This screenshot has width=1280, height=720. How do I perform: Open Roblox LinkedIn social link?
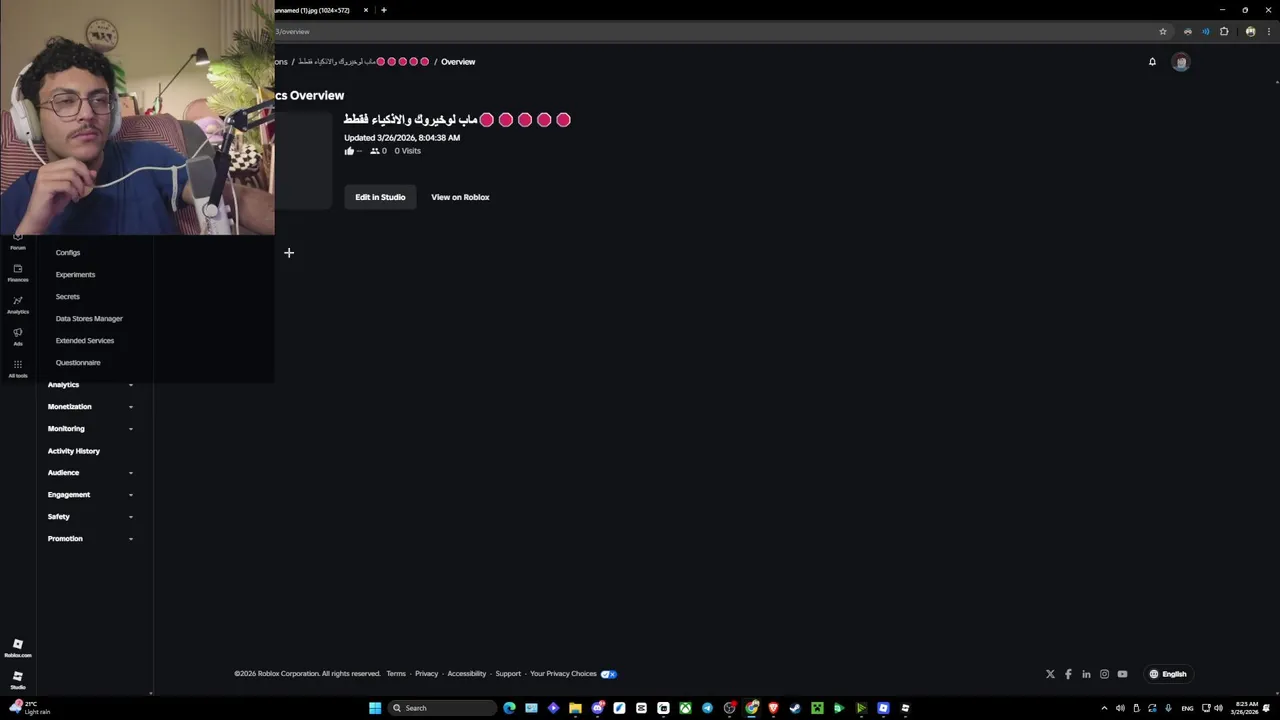1086,674
